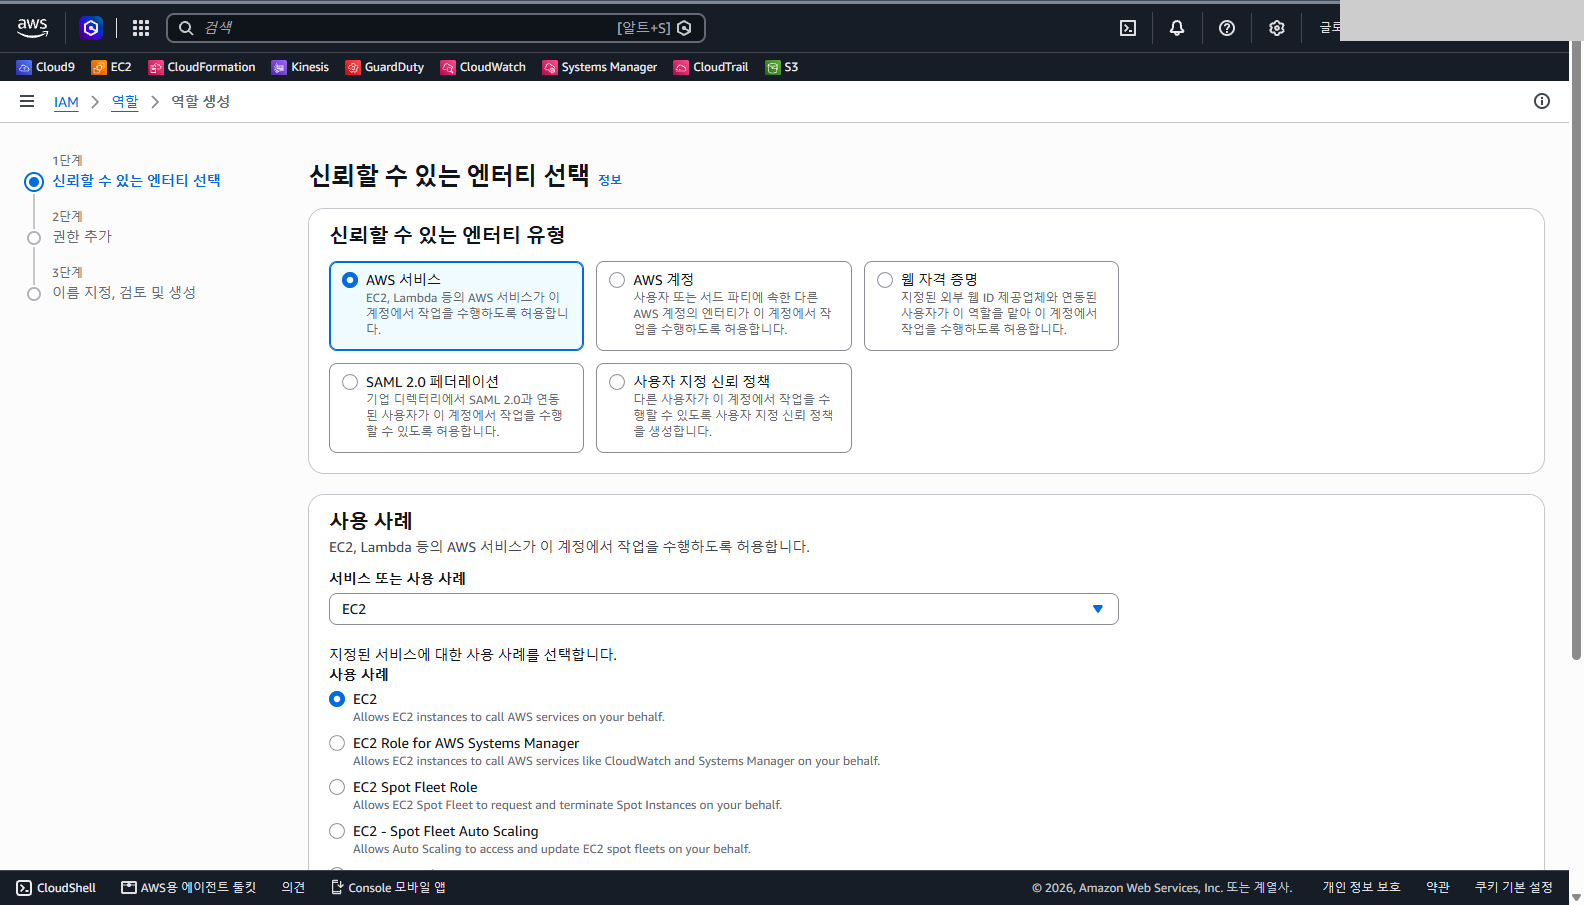Expand the 서비스 또는 사용 사례 dropdown

pos(724,609)
